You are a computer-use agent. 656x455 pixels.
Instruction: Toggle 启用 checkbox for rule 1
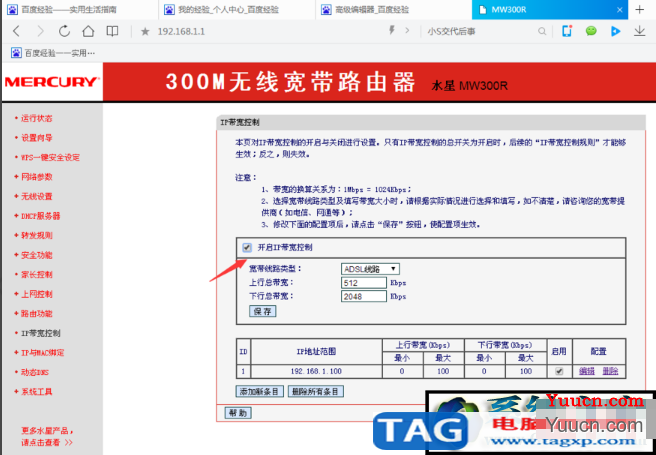[559, 371]
